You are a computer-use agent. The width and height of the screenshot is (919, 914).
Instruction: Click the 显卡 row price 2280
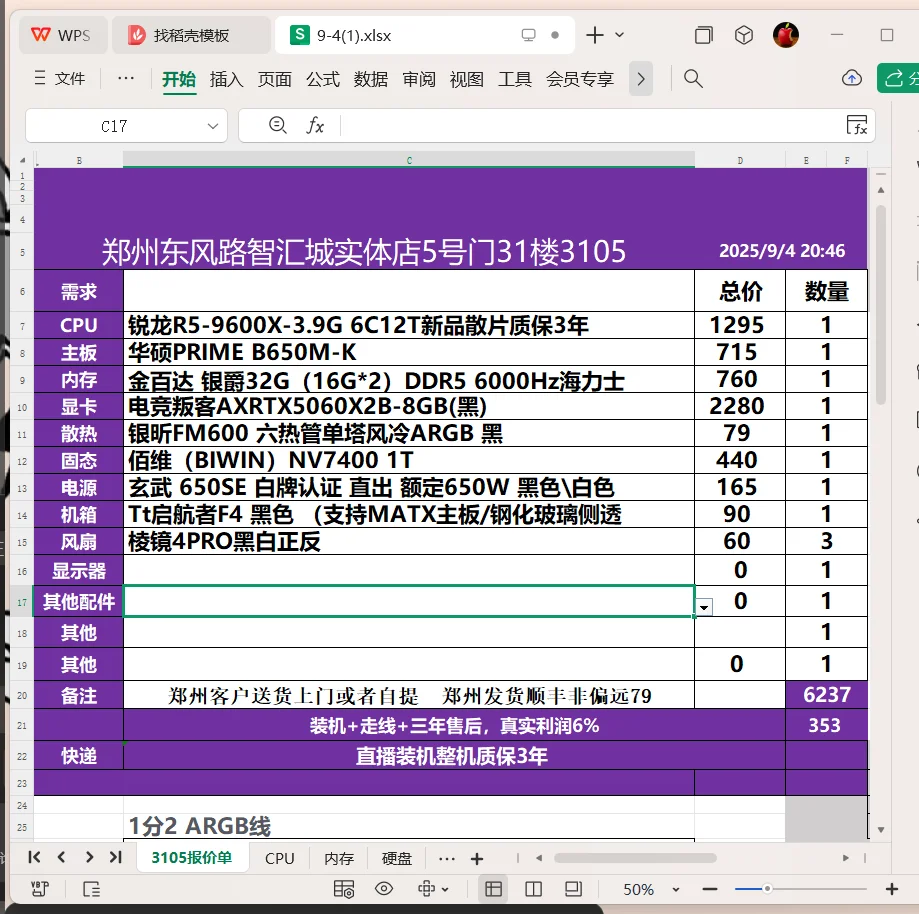click(x=740, y=406)
